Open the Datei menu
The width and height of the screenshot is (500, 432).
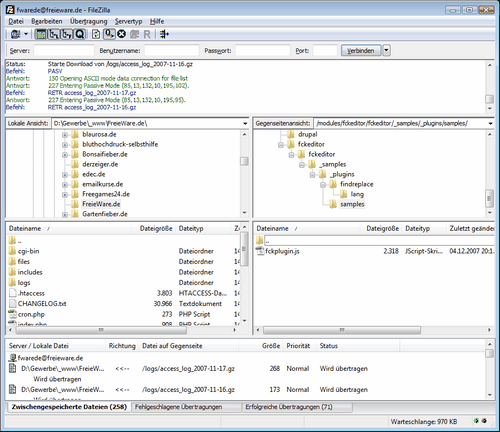pos(16,21)
